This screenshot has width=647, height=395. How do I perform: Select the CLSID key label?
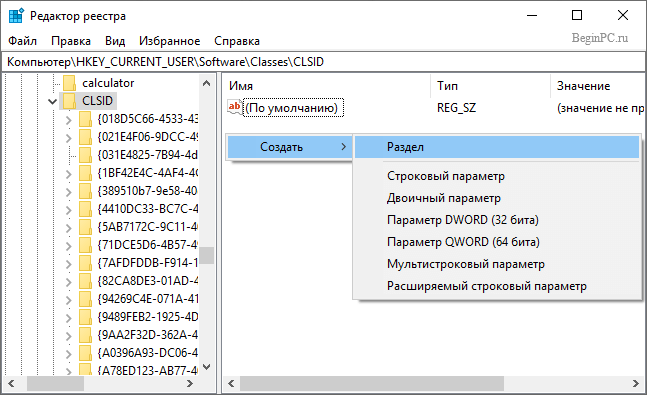click(97, 101)
